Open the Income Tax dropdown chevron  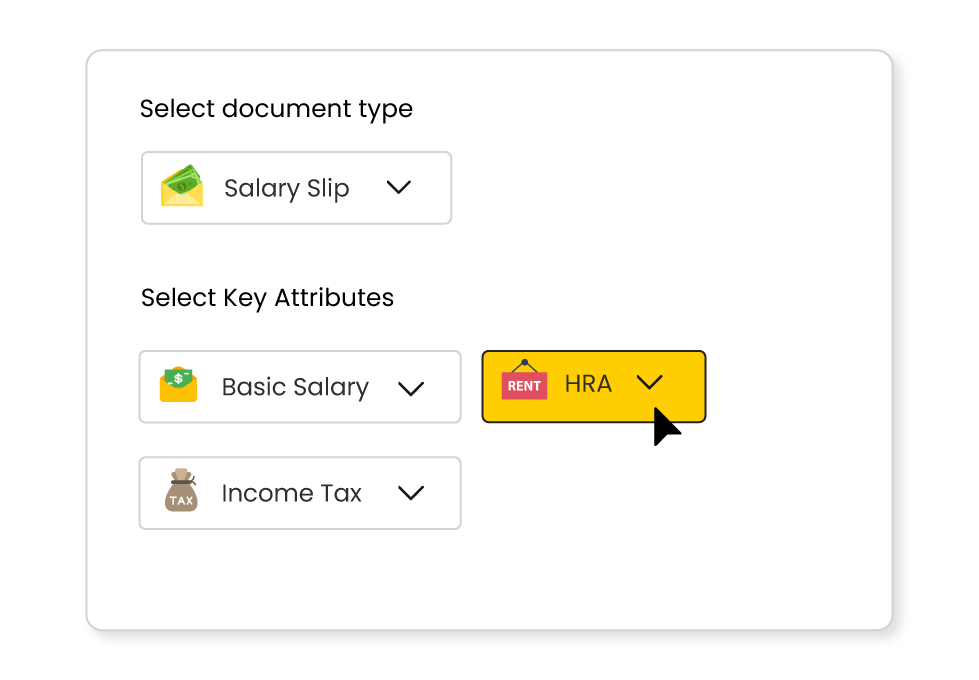pos(411,492)
